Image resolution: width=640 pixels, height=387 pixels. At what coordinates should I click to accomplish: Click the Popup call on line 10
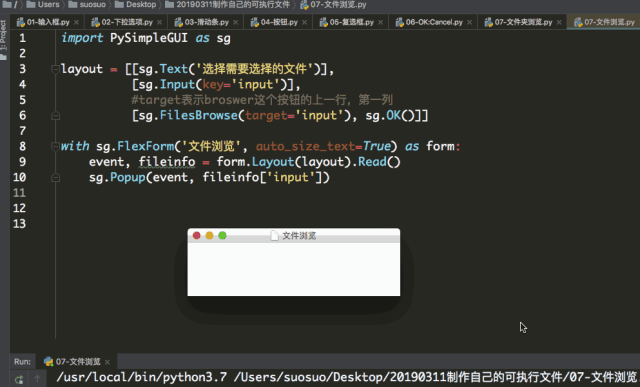pos(128,178)
